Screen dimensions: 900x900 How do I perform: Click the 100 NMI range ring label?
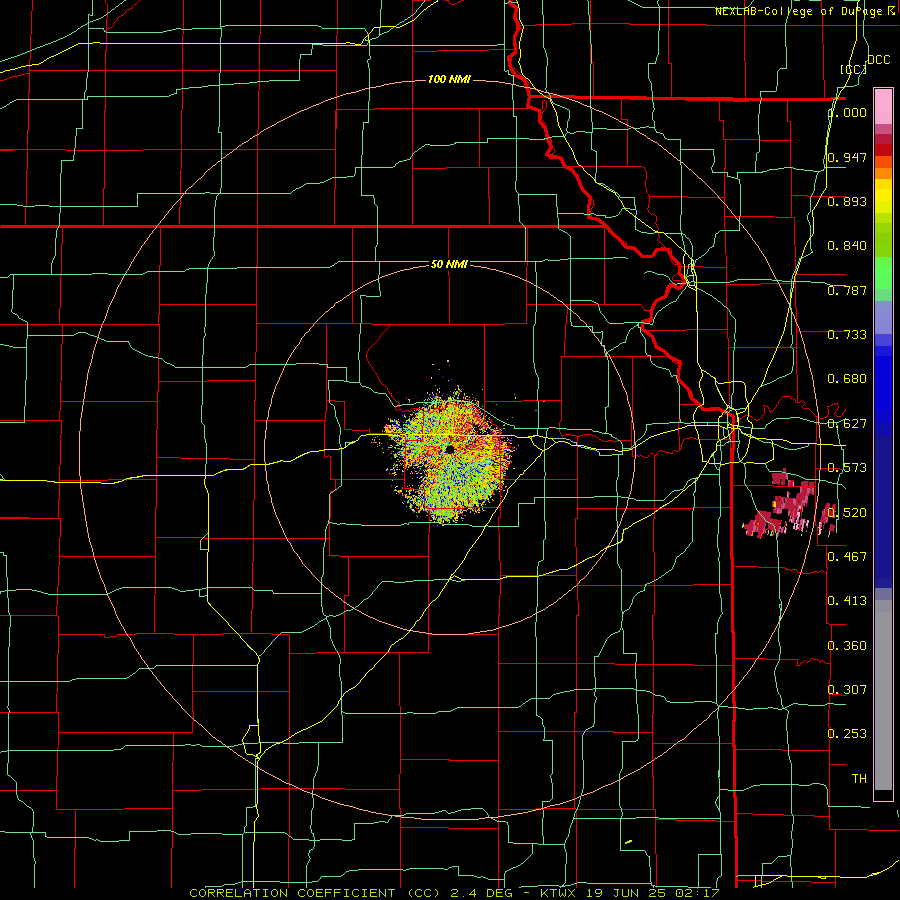coord(449,79)
